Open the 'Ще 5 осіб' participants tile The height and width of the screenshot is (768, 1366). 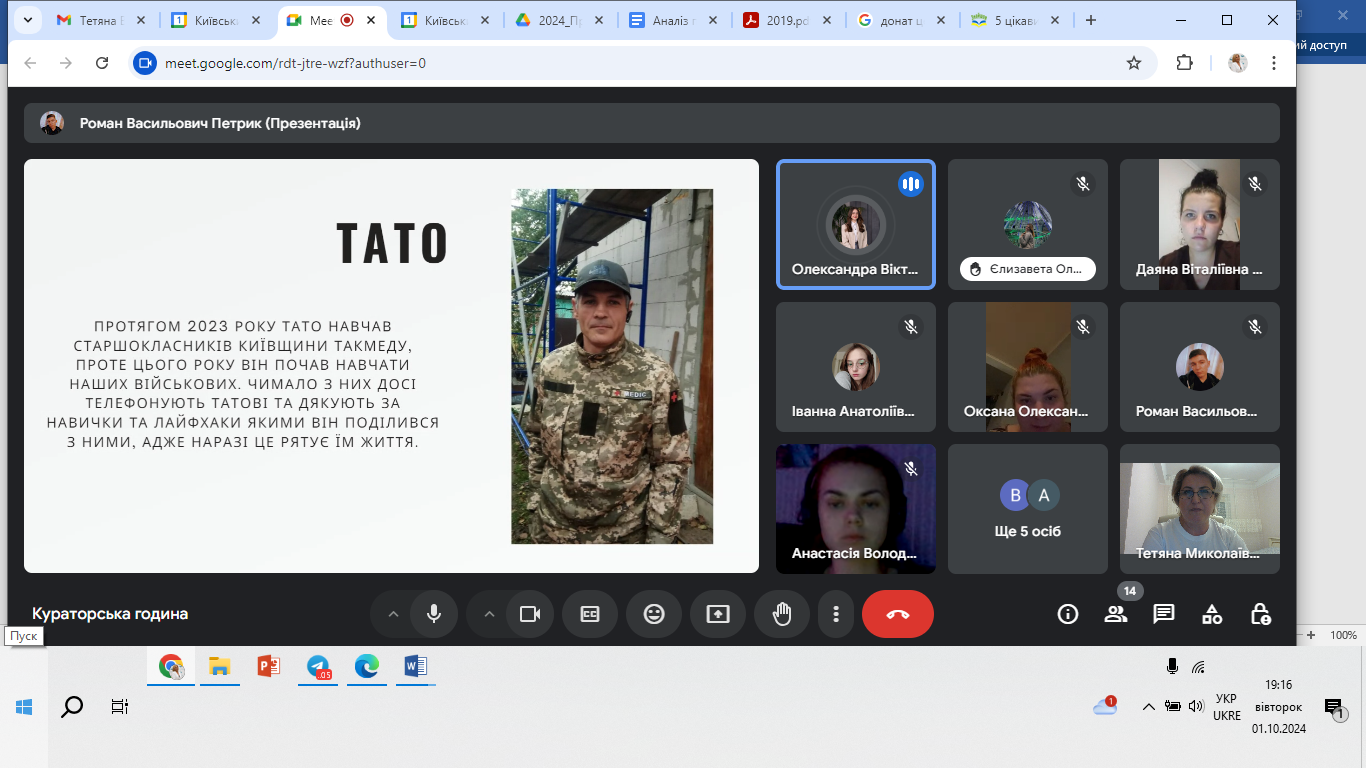1028,510
